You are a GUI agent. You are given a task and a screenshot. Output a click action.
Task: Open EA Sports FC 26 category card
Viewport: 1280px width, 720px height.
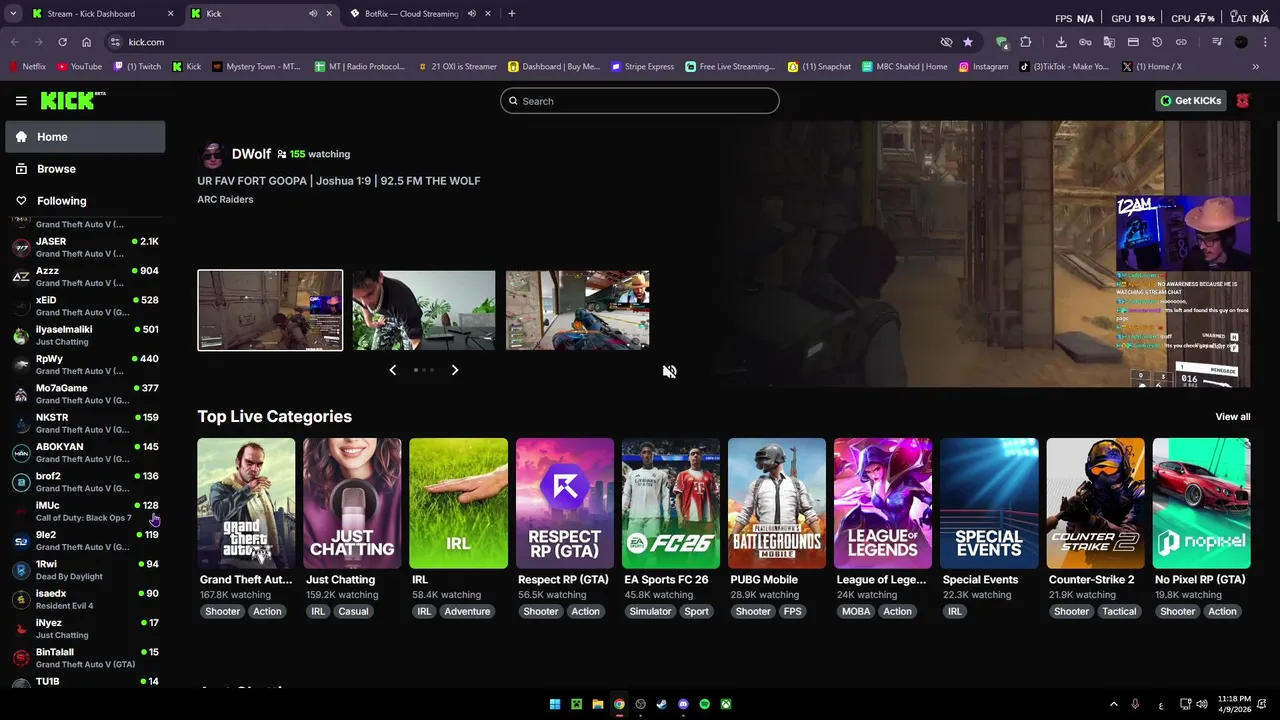[x=671, y=503]
